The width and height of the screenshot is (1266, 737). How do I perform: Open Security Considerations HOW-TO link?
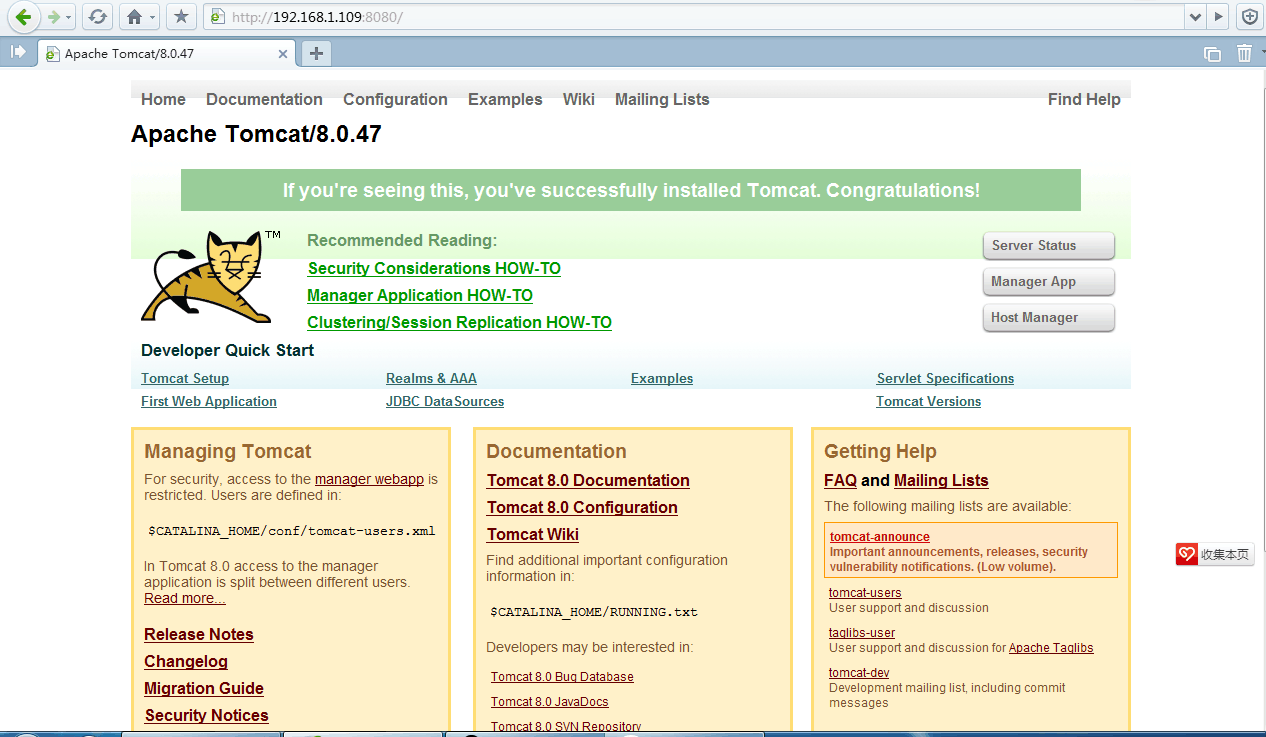434,268
